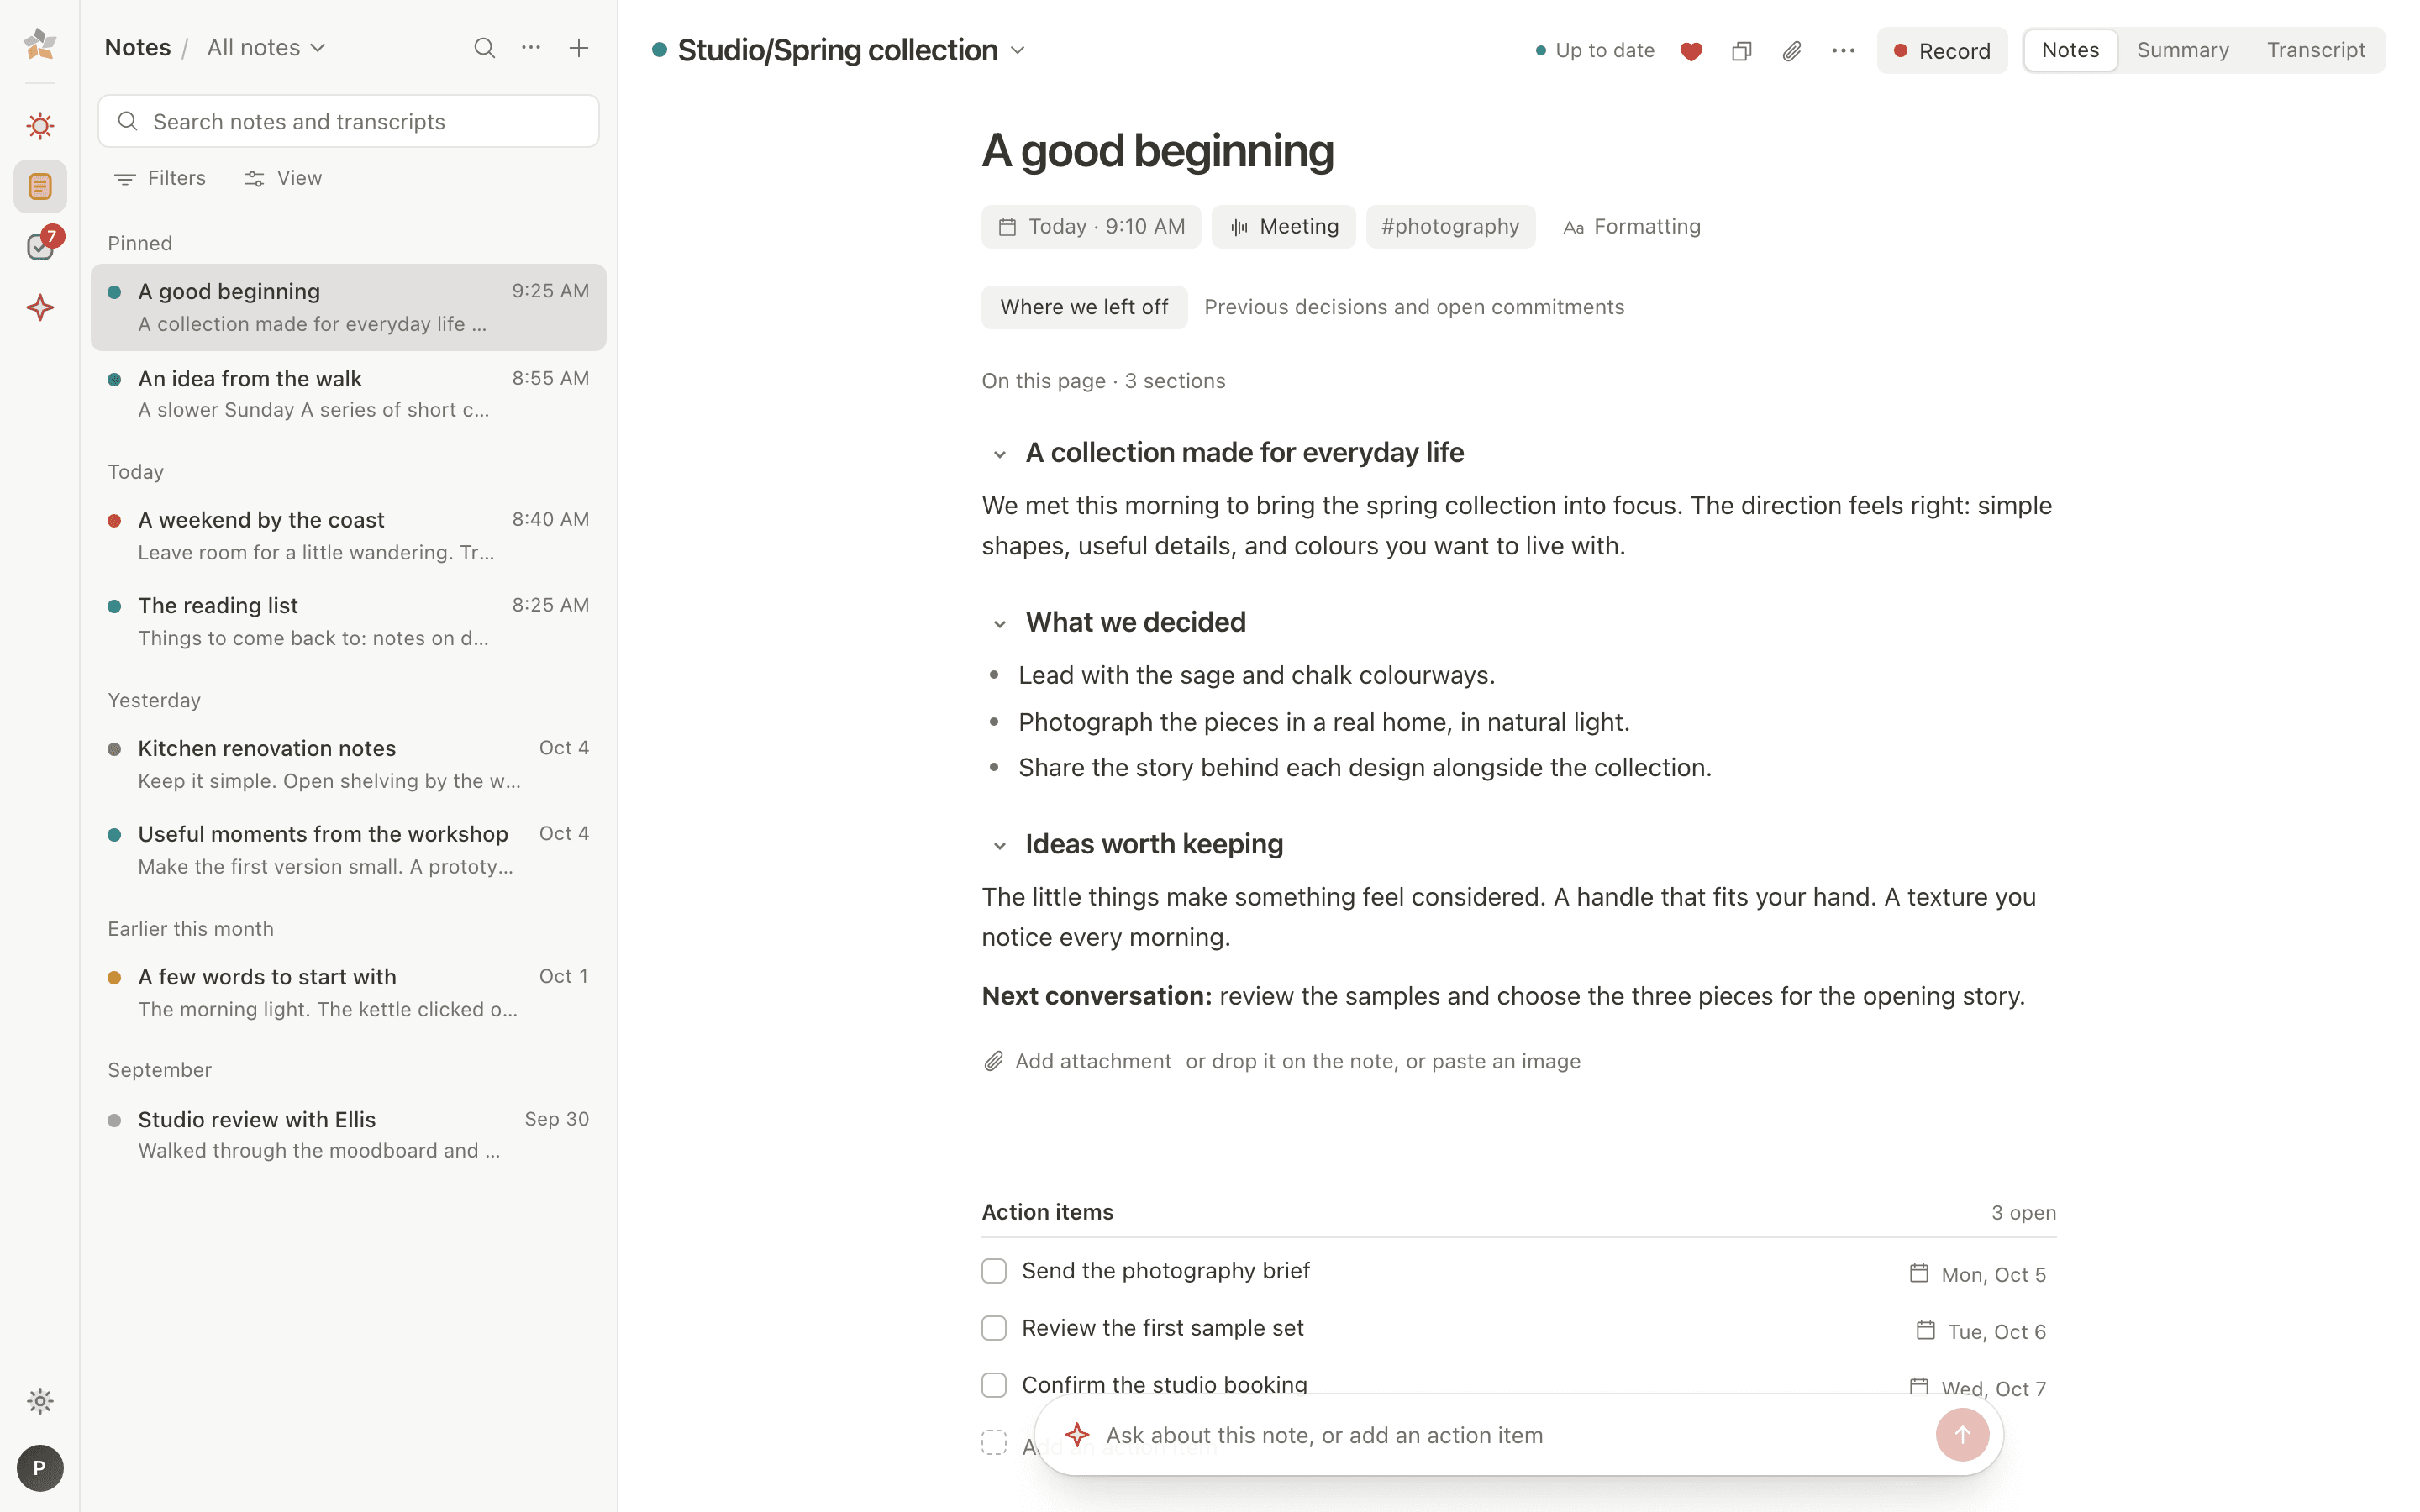Open the Filters option
Screen dimensions: 2420x1512
(x=160, y=178)
